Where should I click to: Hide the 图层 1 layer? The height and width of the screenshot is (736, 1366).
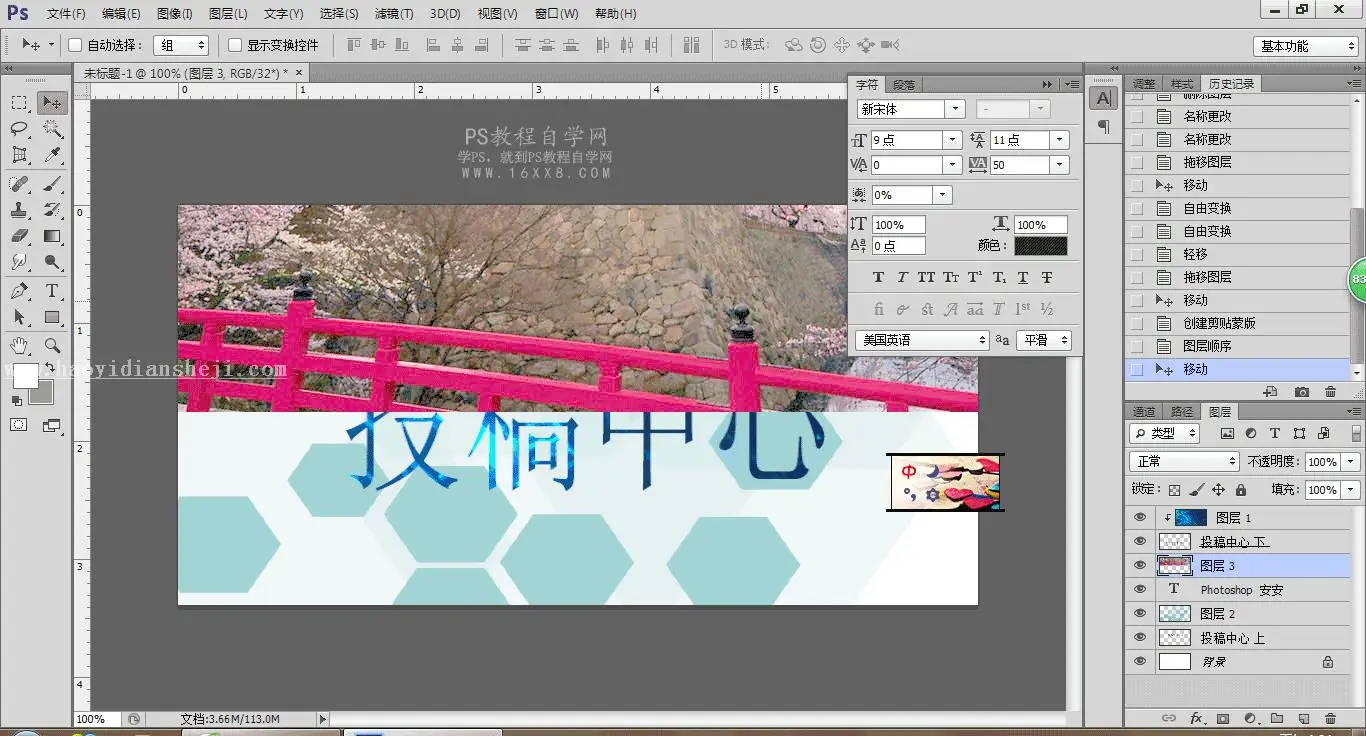1140,518
